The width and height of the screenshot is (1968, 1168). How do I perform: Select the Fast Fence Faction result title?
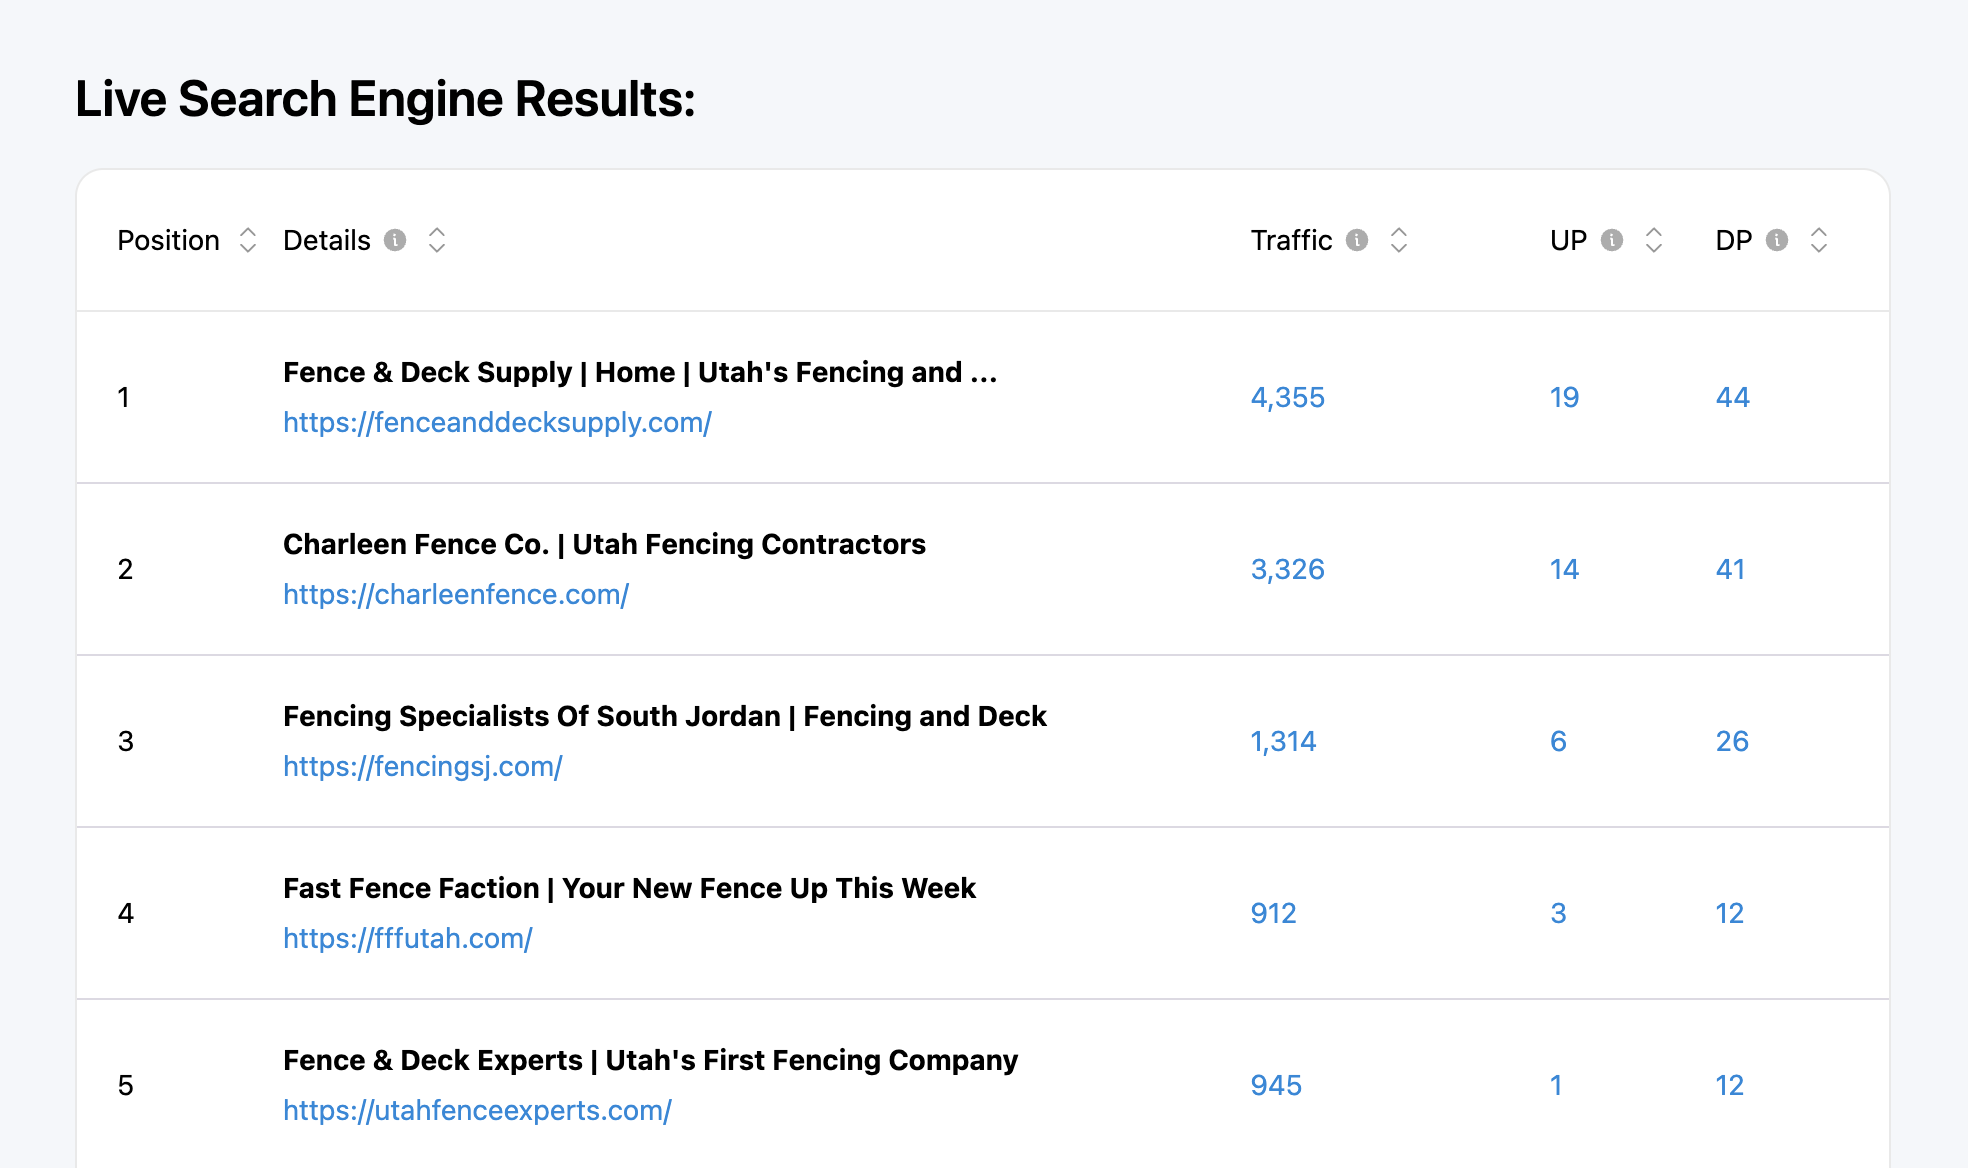coord(629,888)
